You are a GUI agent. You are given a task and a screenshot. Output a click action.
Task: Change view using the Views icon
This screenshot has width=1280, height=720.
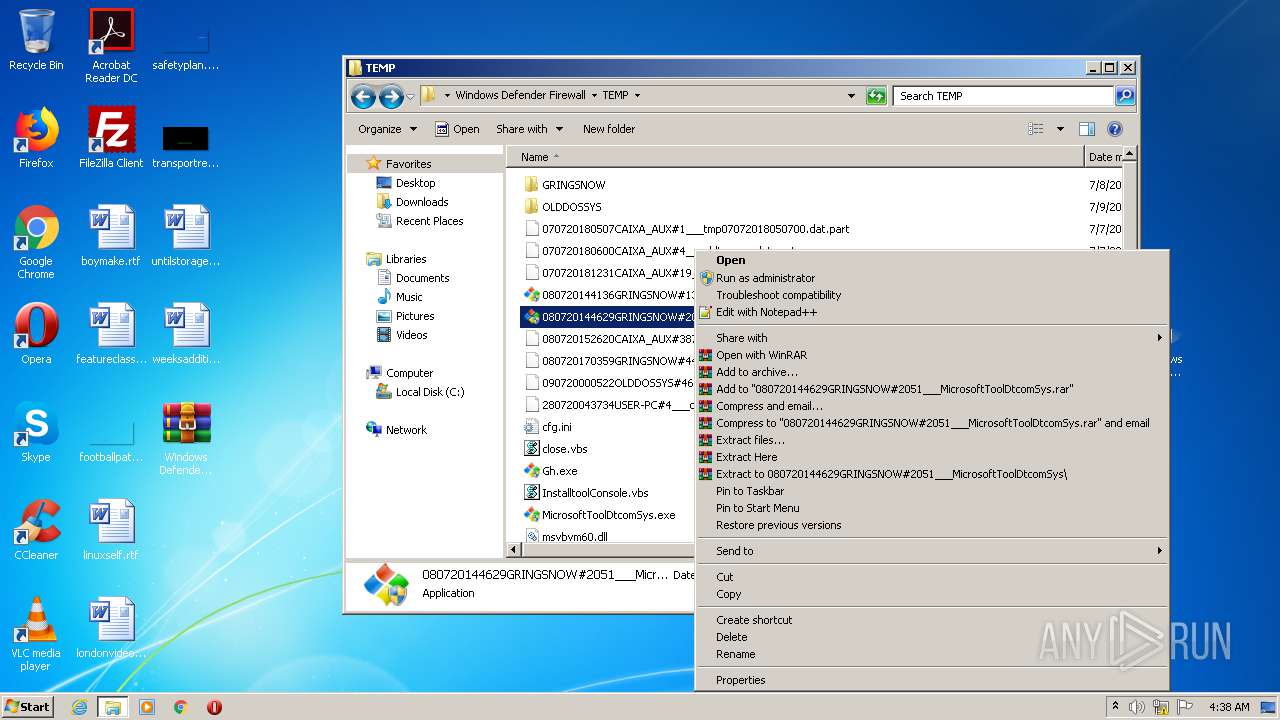click(1036, 129)
